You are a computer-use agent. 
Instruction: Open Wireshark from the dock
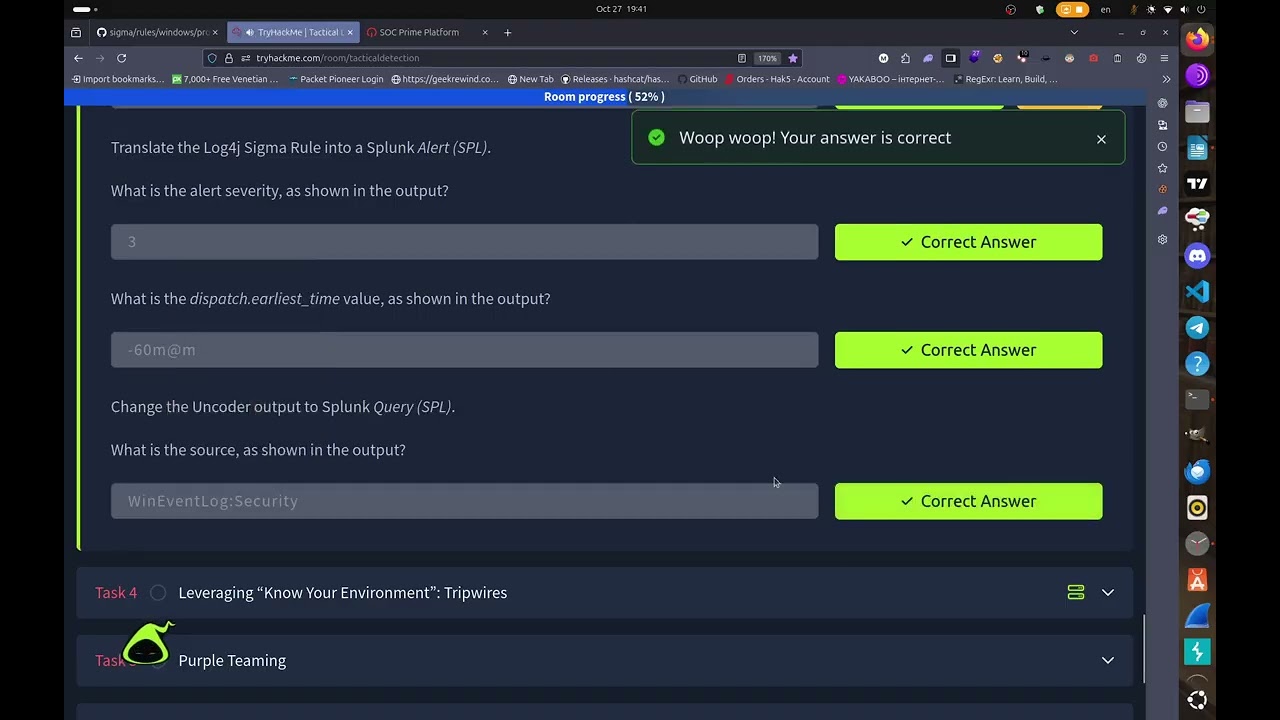tap(1197, 616)
